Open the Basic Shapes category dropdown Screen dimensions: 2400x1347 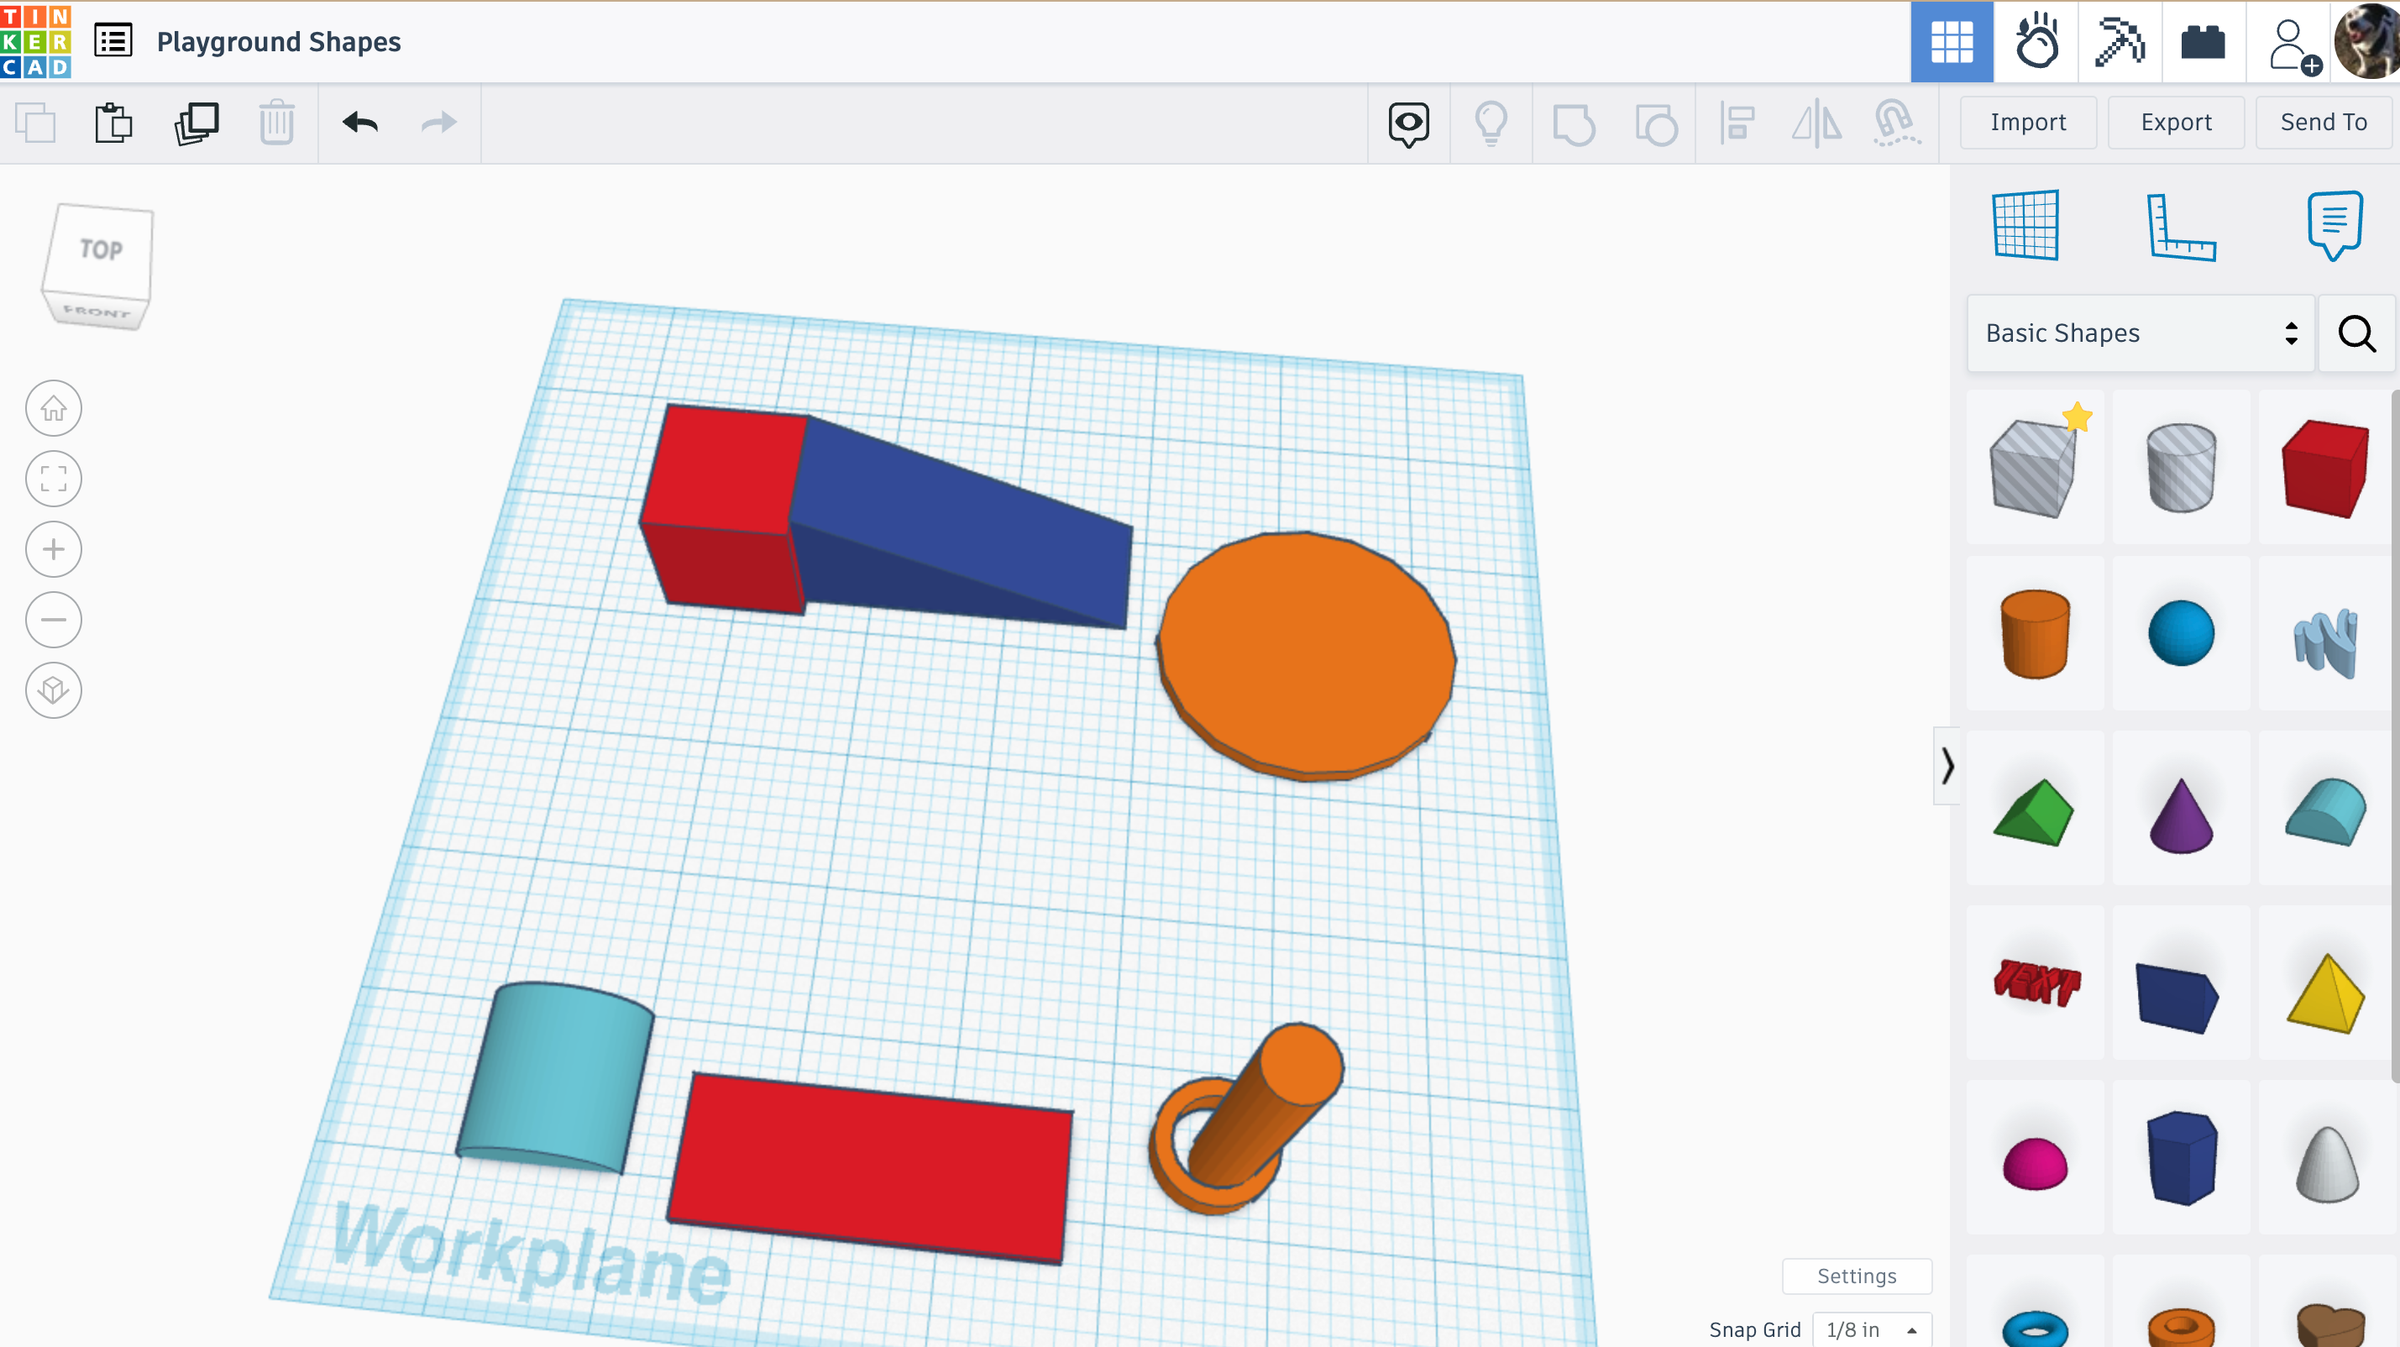click(x=2140, y=333)
